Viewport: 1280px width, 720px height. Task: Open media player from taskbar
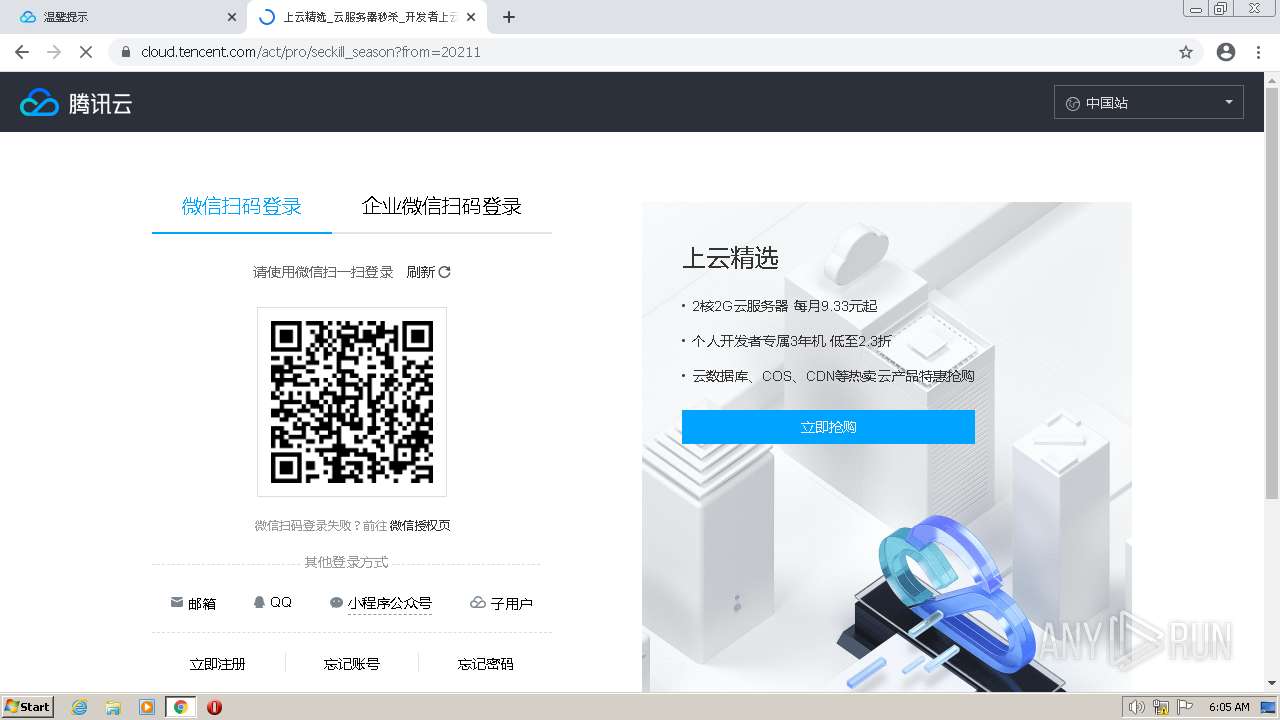[x=147, y=707]
